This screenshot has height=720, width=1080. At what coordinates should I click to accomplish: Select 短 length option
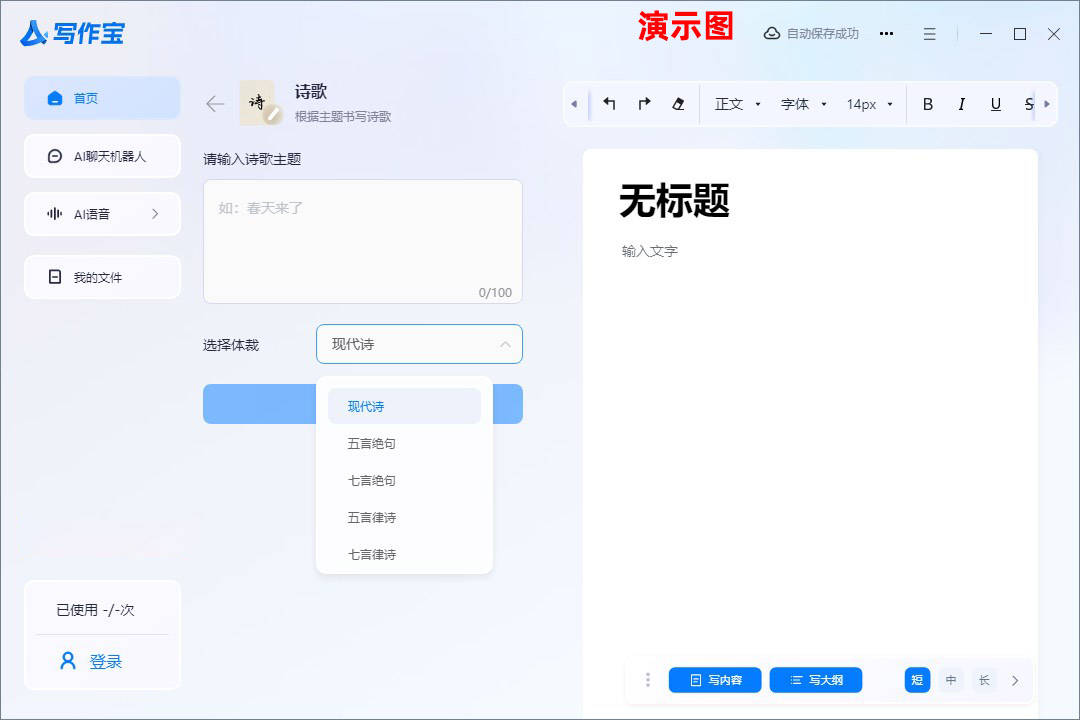click(x=917, y=680)
